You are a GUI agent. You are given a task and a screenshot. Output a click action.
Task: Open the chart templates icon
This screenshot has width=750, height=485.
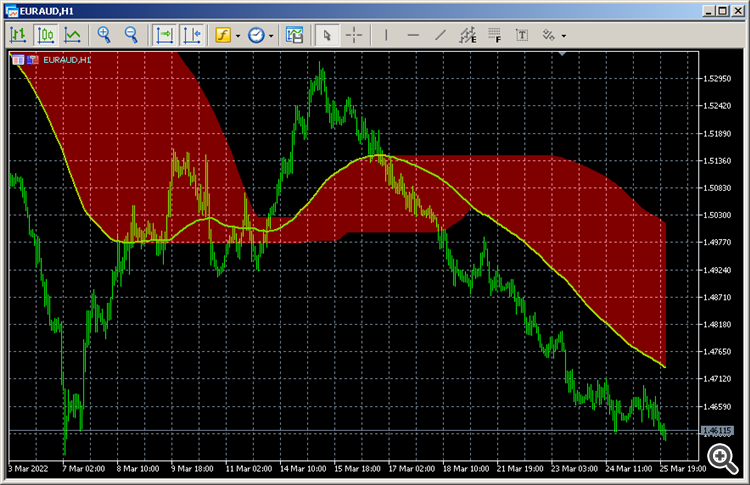294,35
